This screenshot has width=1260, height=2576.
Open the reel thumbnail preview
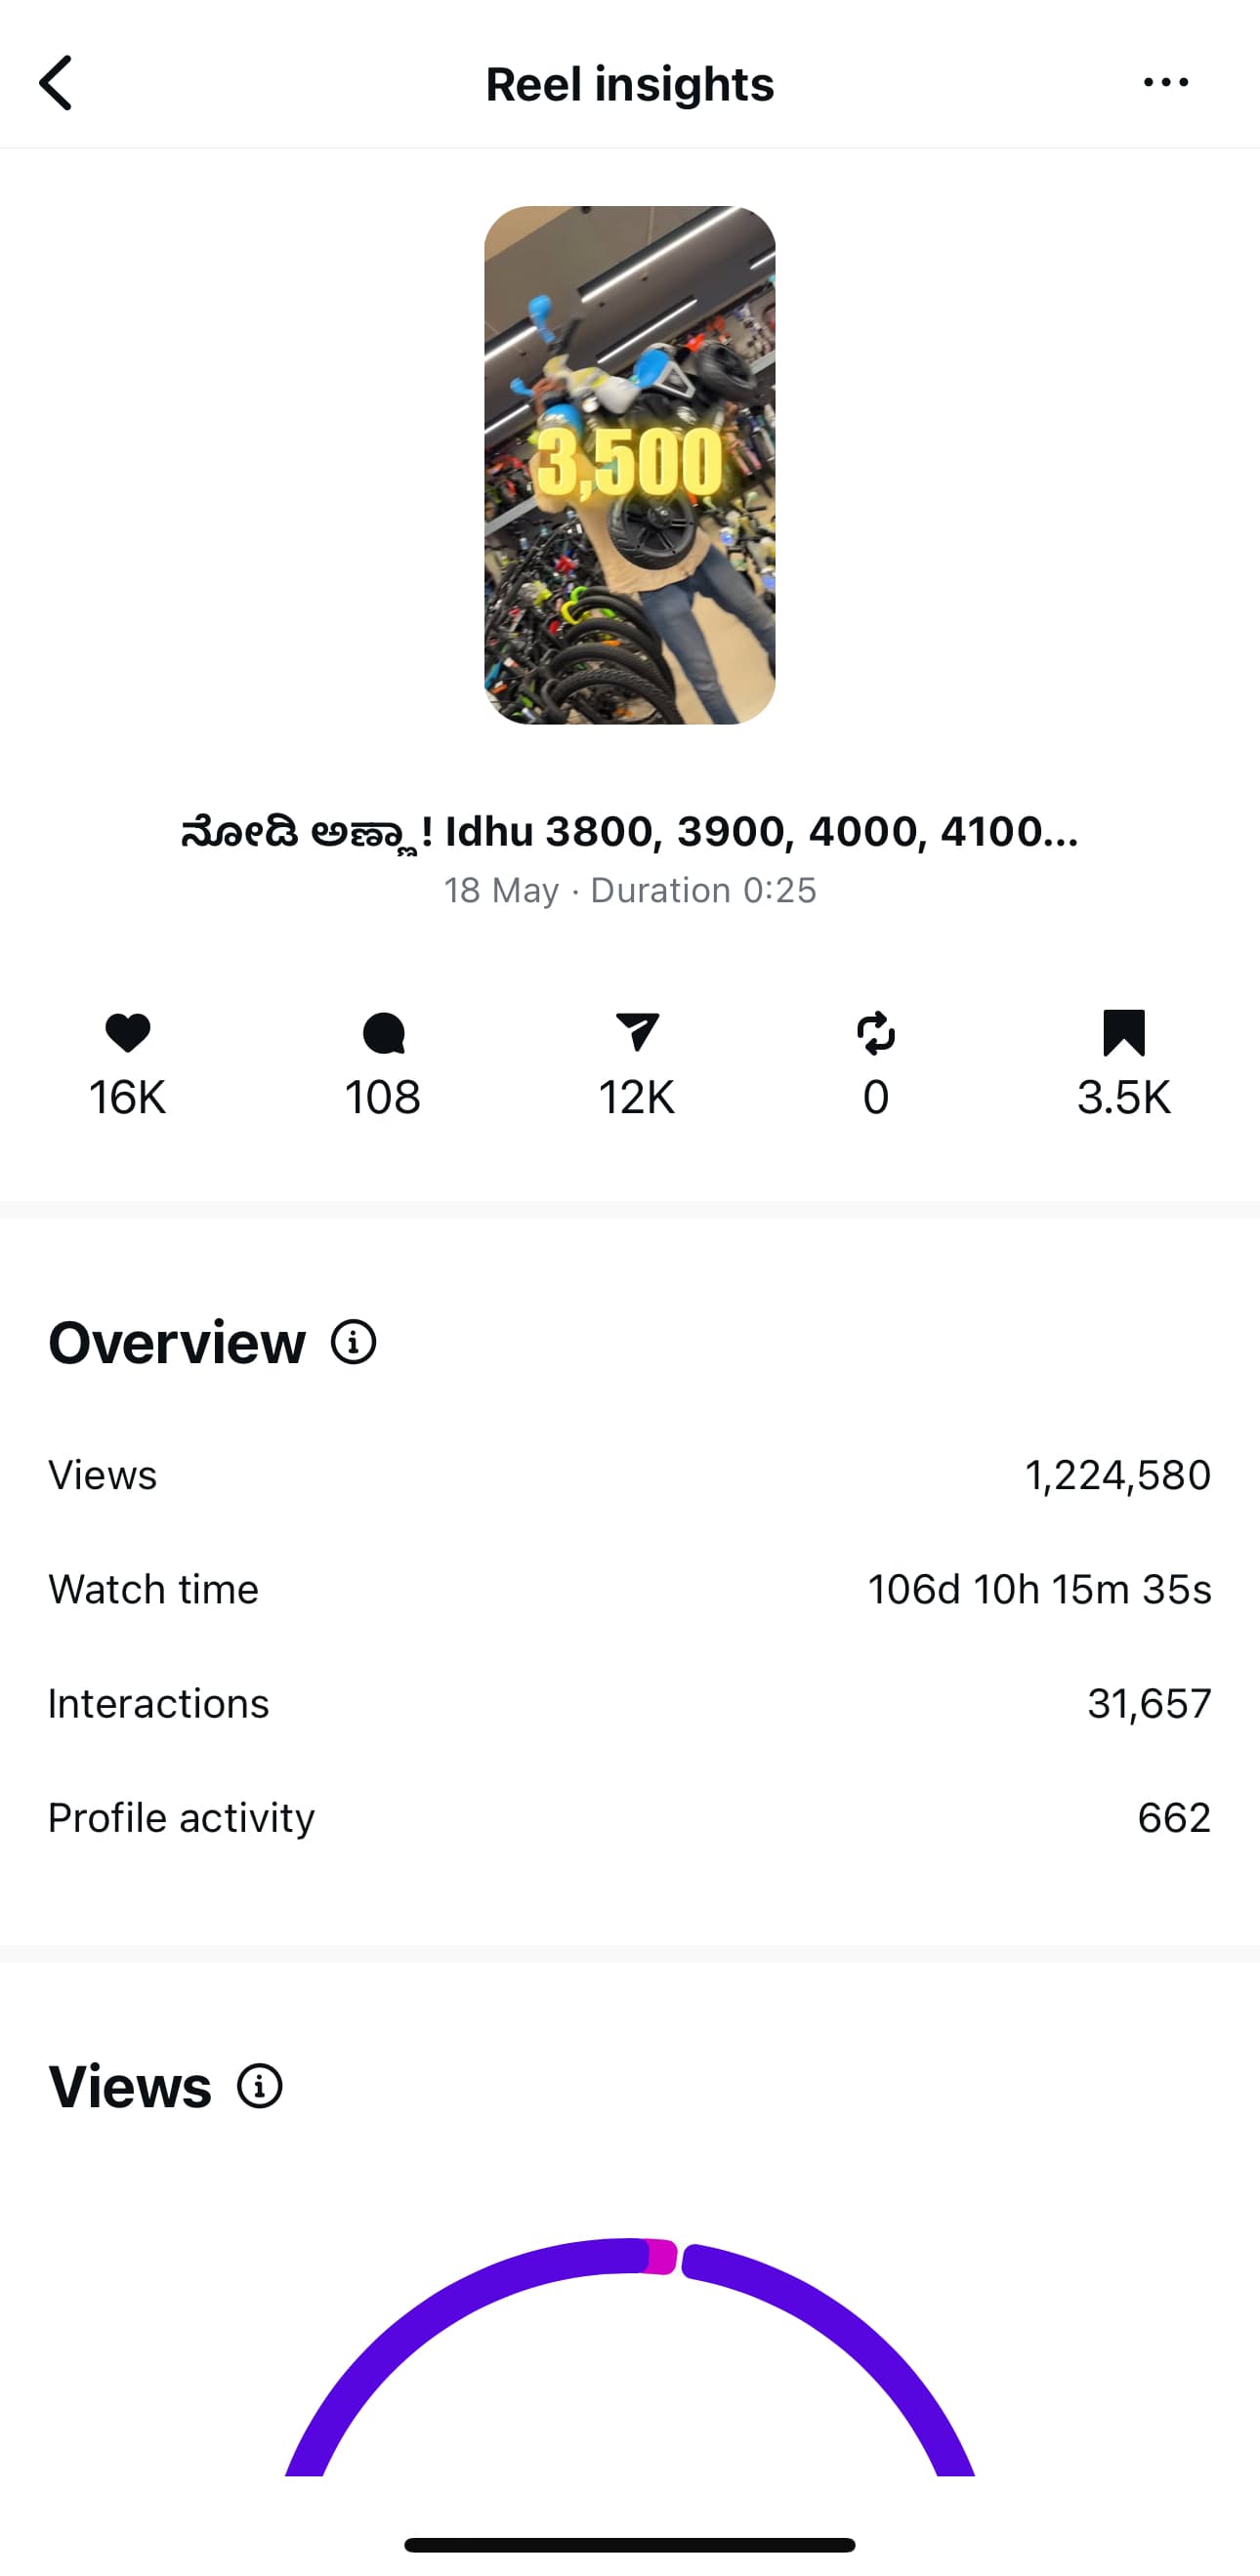point(630,465)
